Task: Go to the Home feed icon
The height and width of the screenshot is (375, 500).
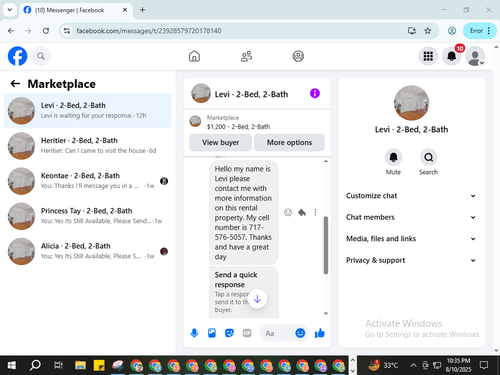Action: click(194, 56)
